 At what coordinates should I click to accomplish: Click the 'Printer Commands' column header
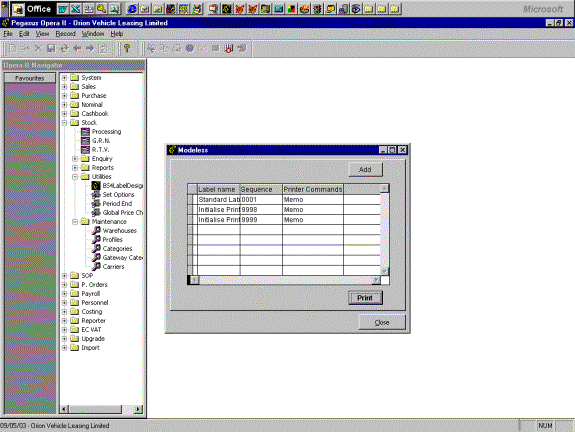(x=313, y=190)
